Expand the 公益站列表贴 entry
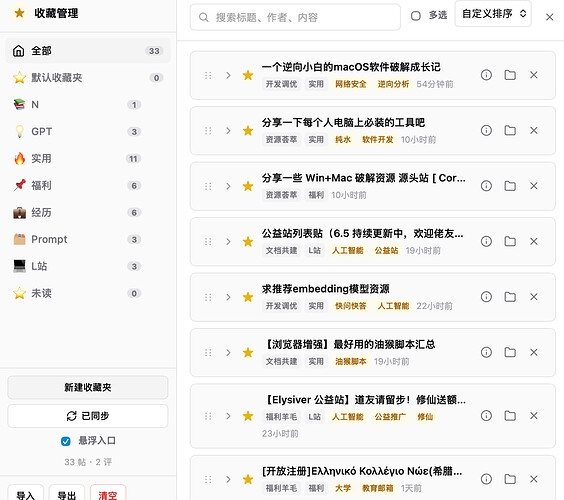The image size is (564, 500). tap(228, 241)
